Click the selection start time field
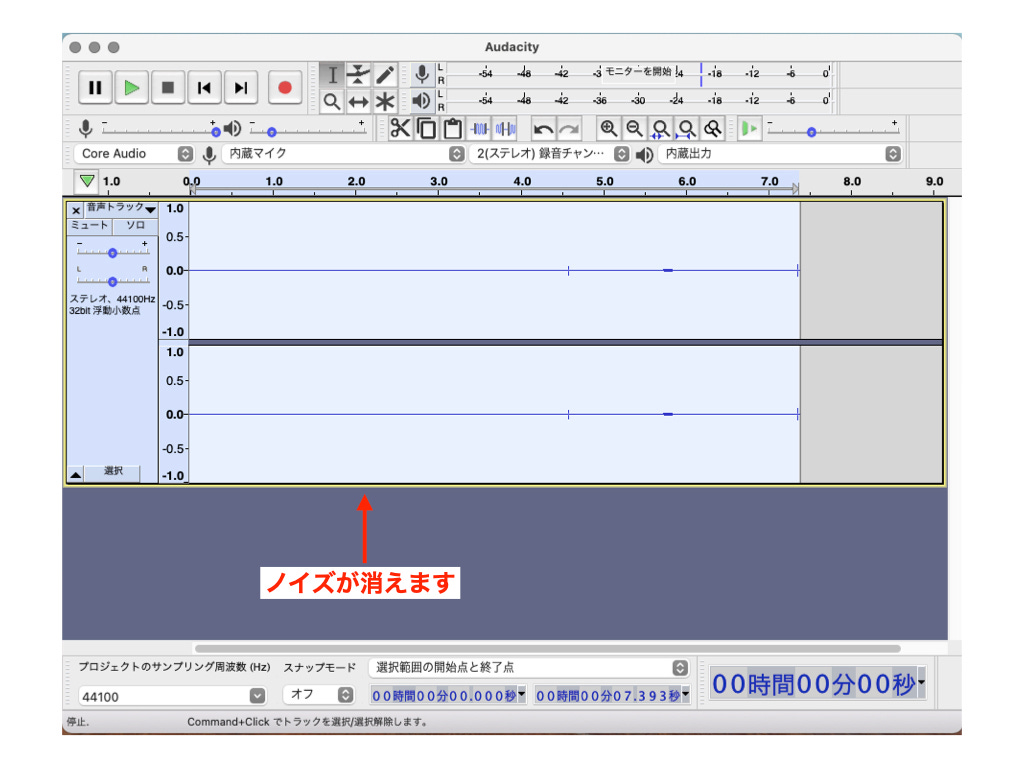The width and height of the screenshot is (1024, 768). click(448, 696)
